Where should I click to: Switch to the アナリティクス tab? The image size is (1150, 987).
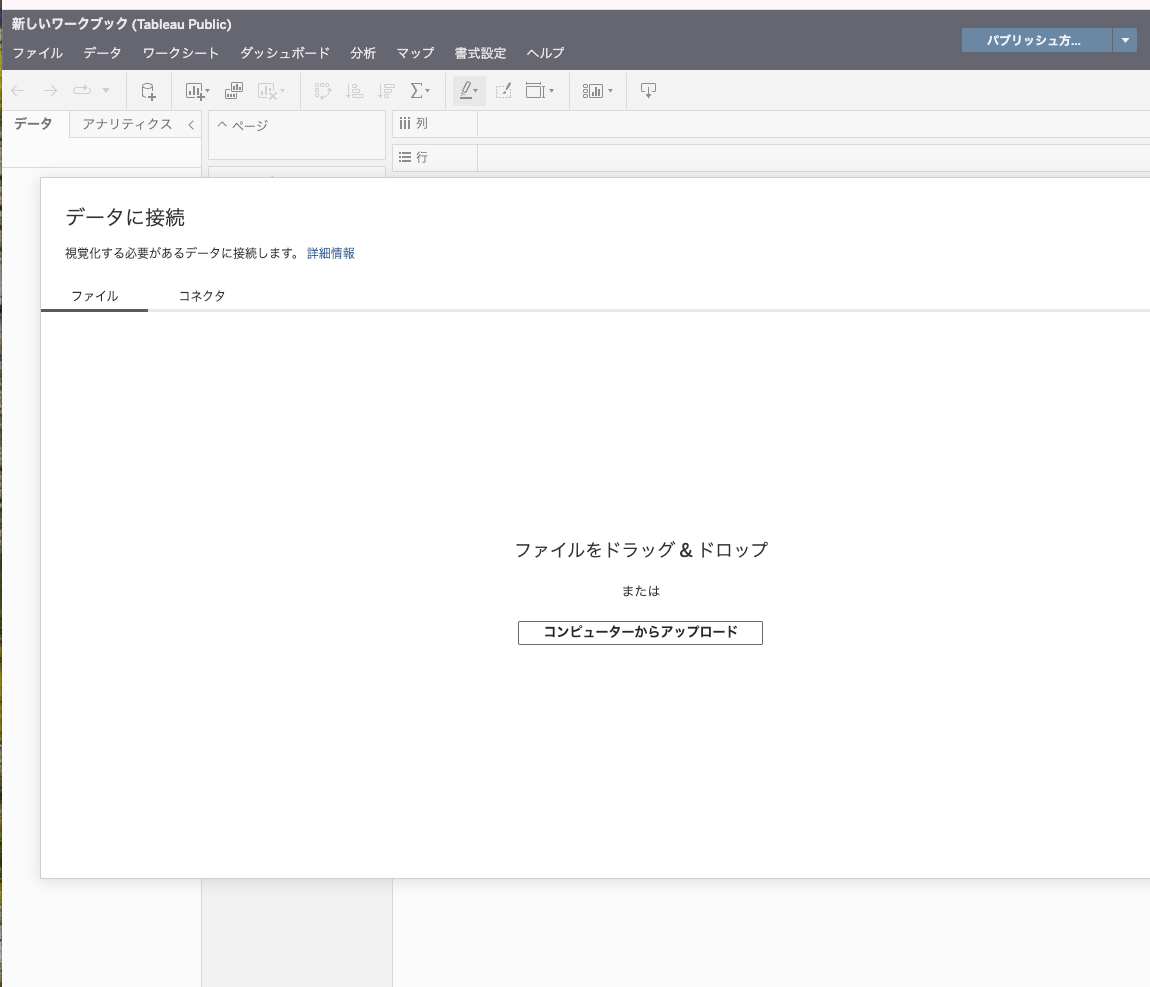[127, 124]
